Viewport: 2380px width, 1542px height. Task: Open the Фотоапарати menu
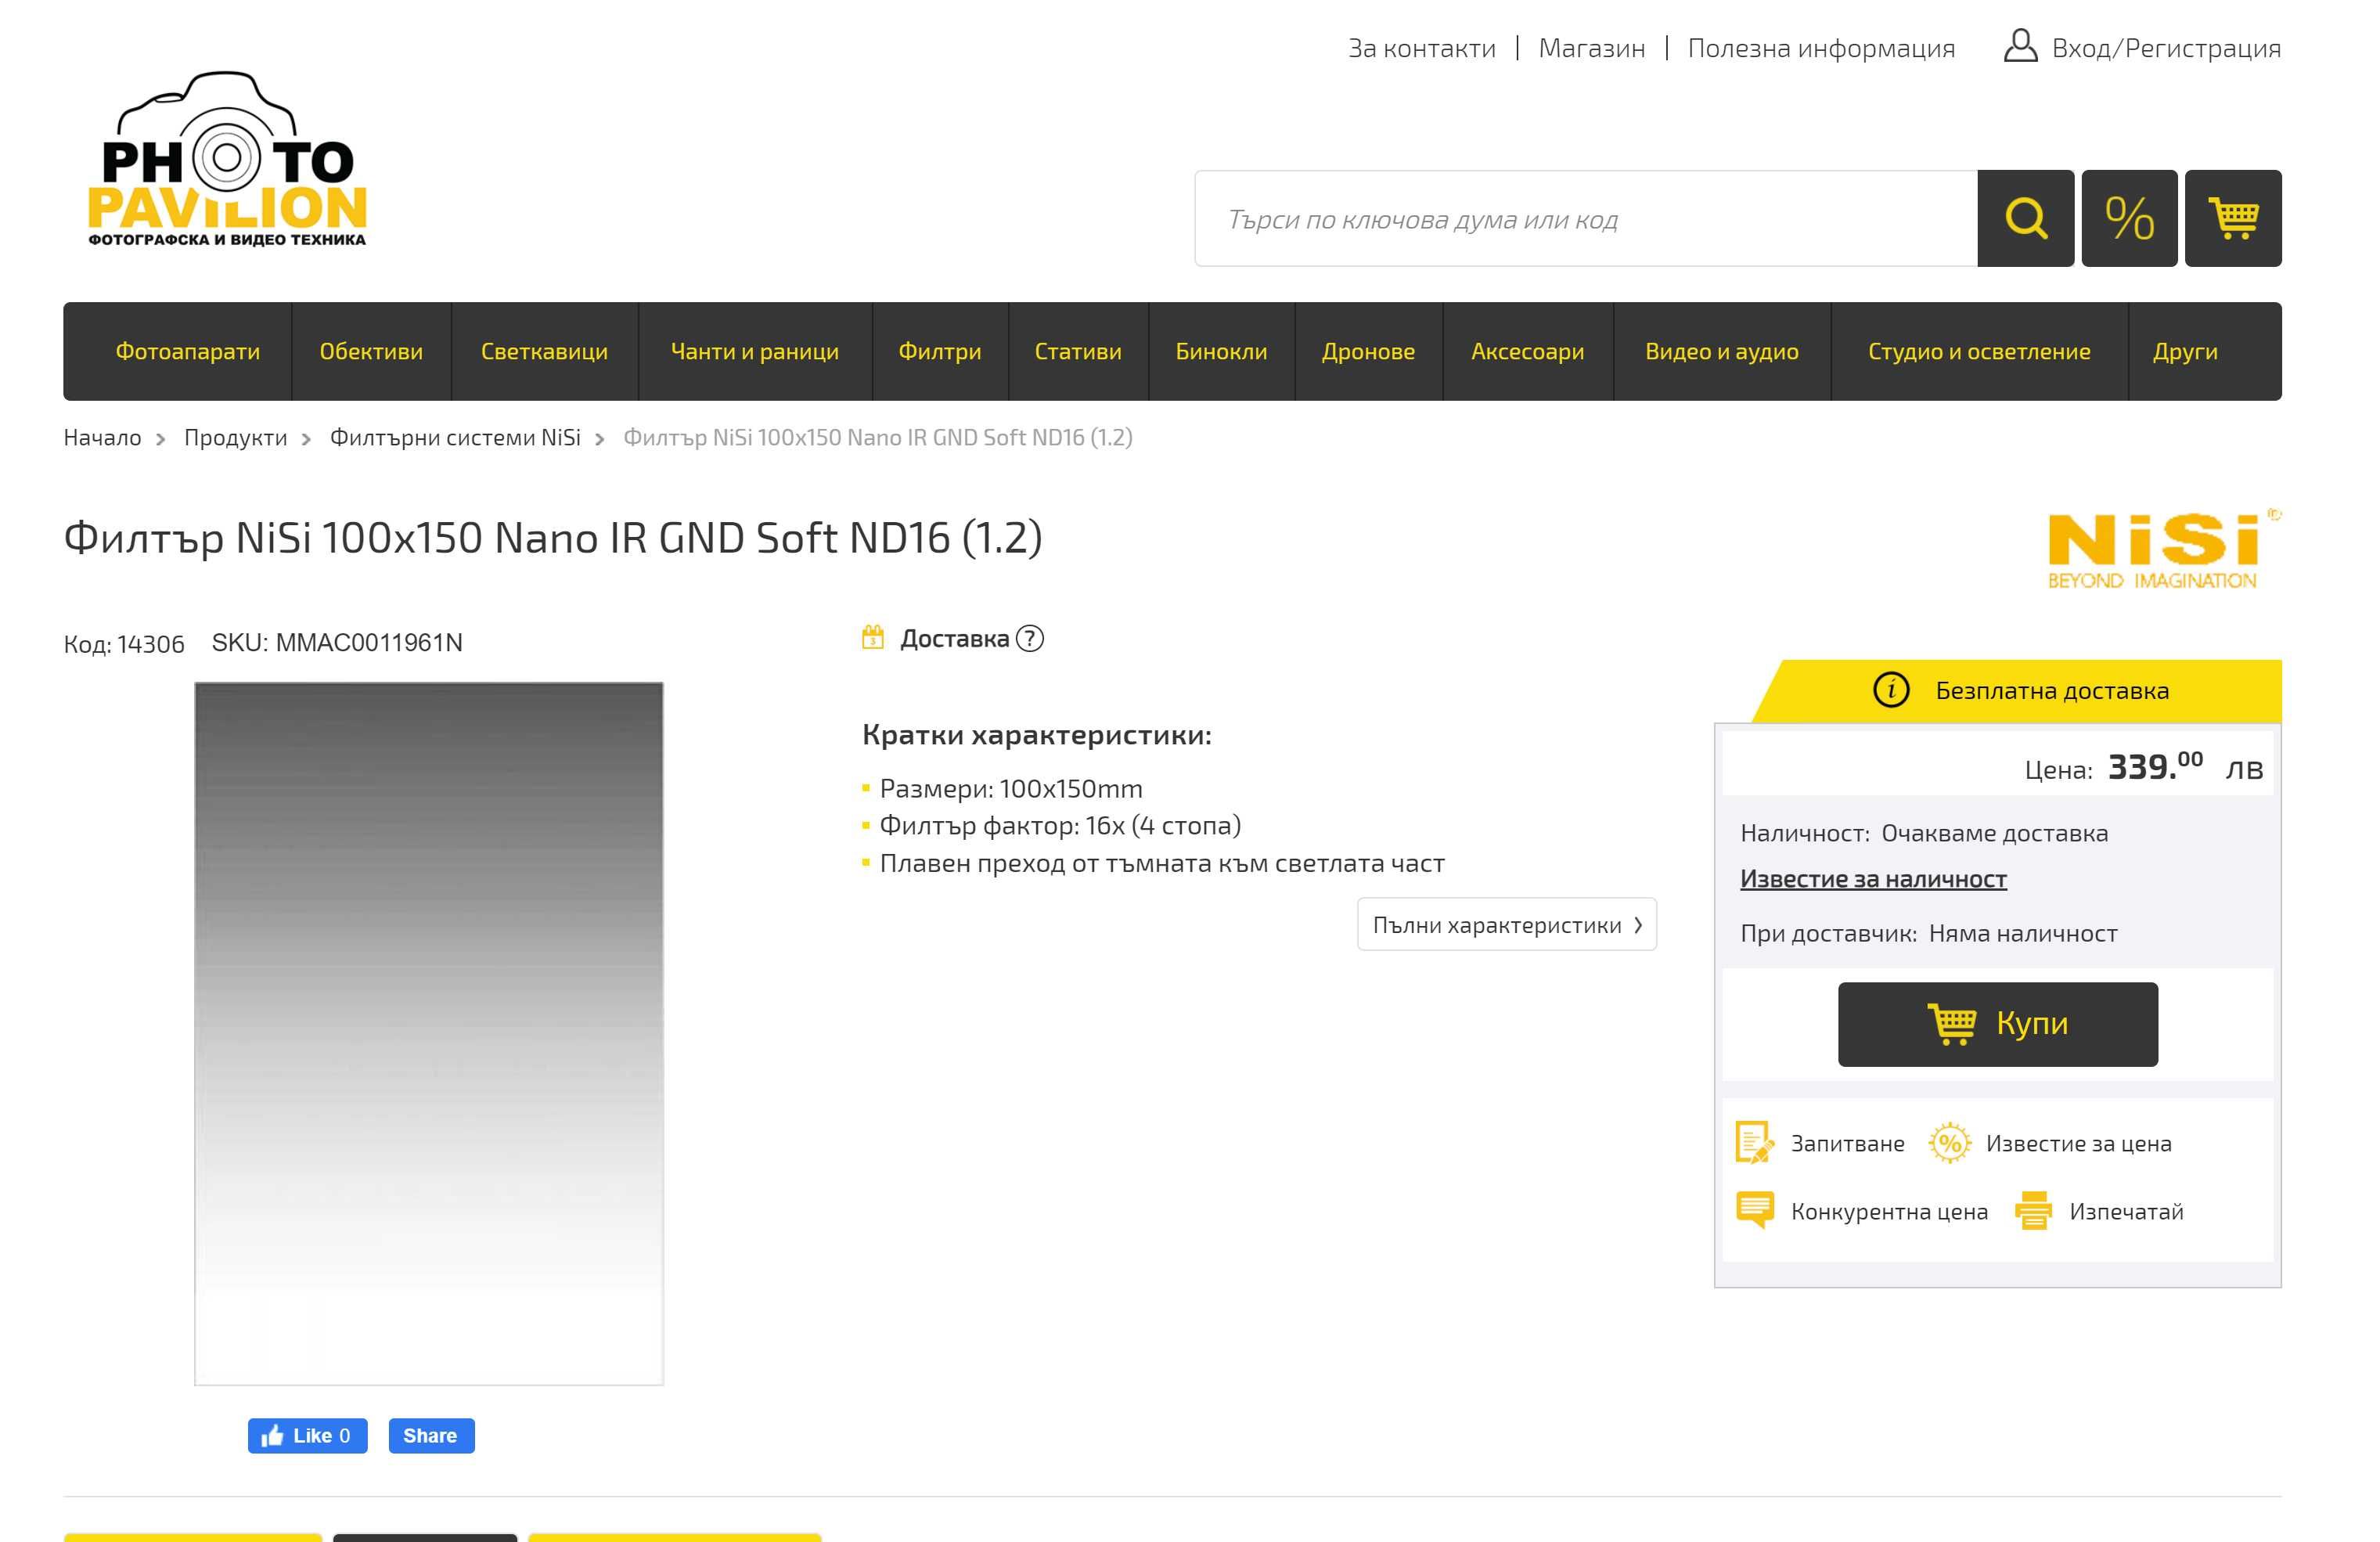(188, 351)
